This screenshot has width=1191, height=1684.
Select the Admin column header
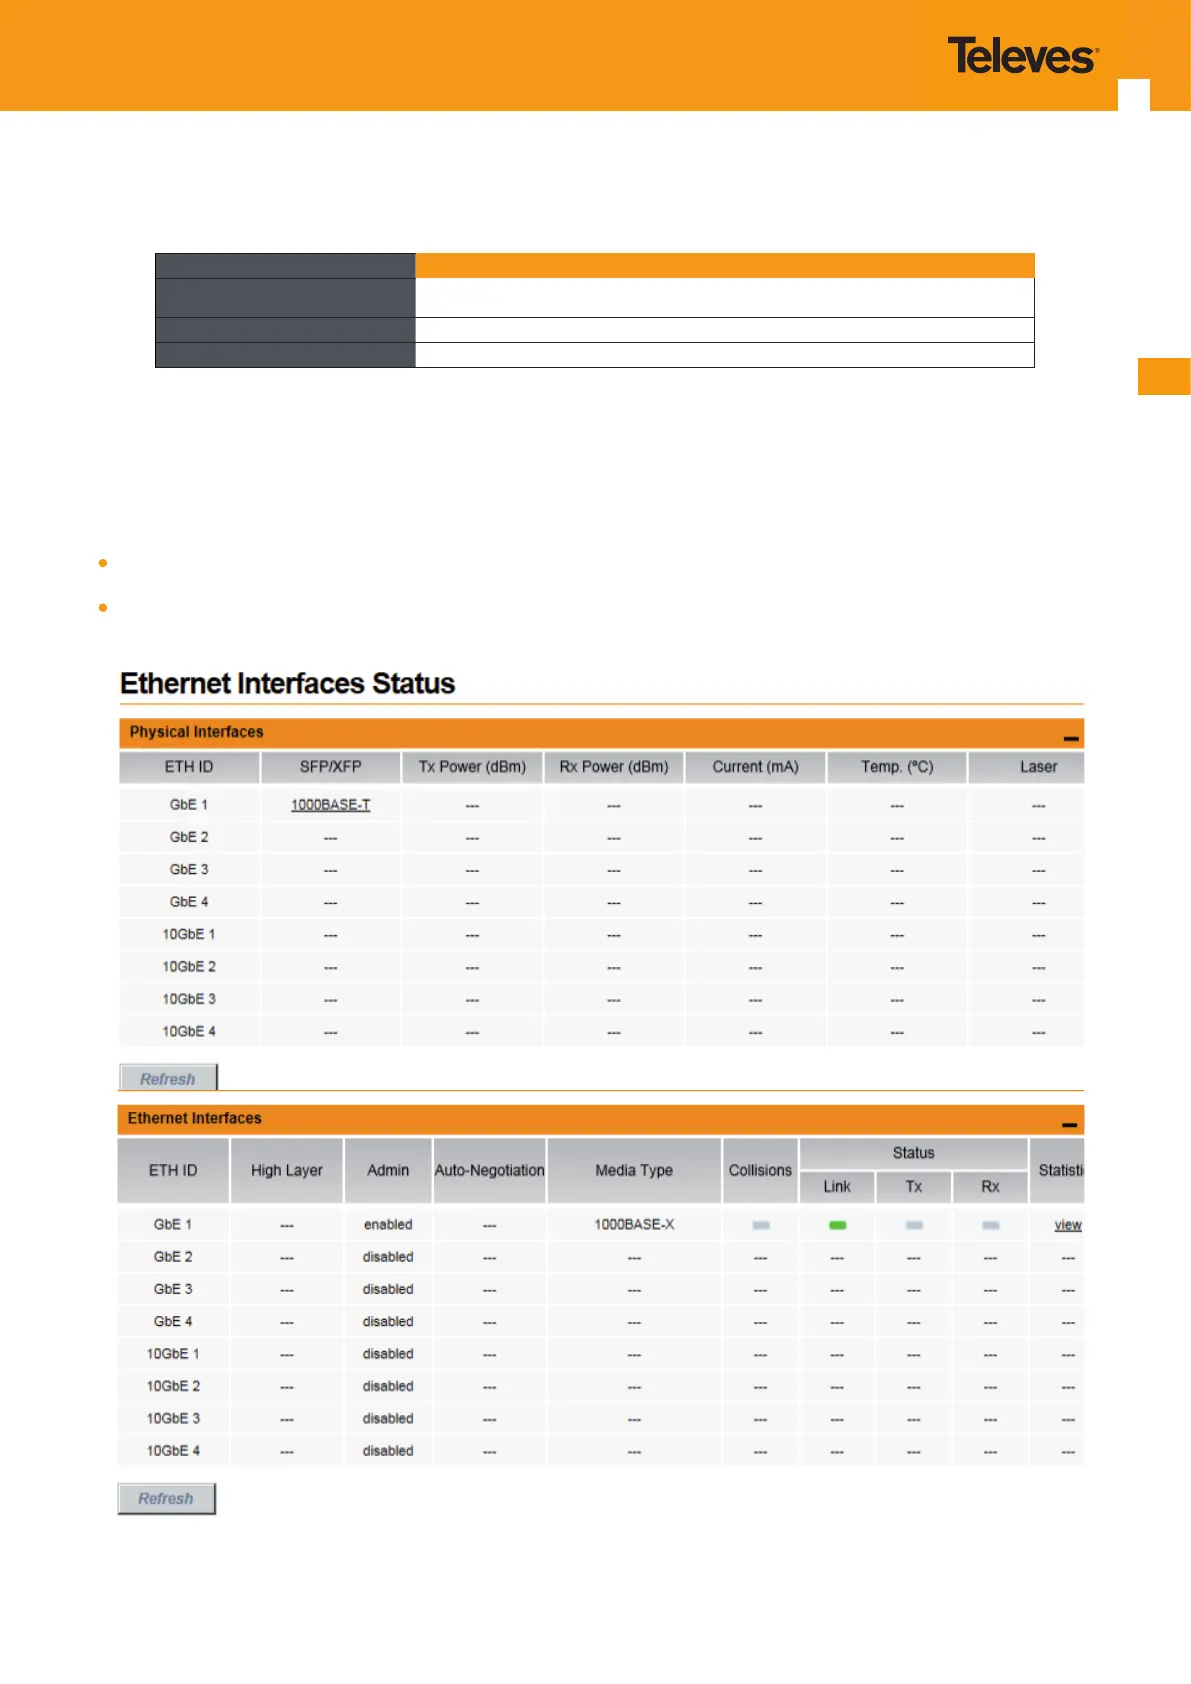[388, 1170]
